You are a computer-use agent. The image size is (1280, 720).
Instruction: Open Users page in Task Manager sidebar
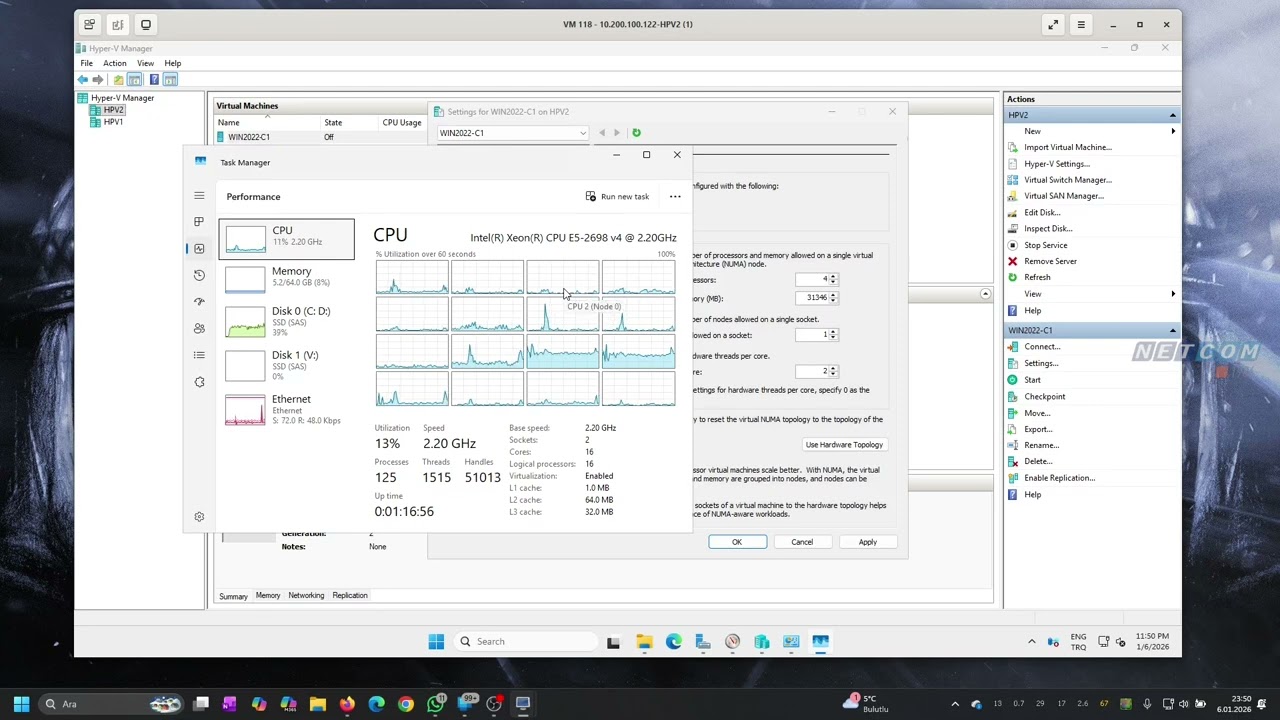(x=199, y=328)
